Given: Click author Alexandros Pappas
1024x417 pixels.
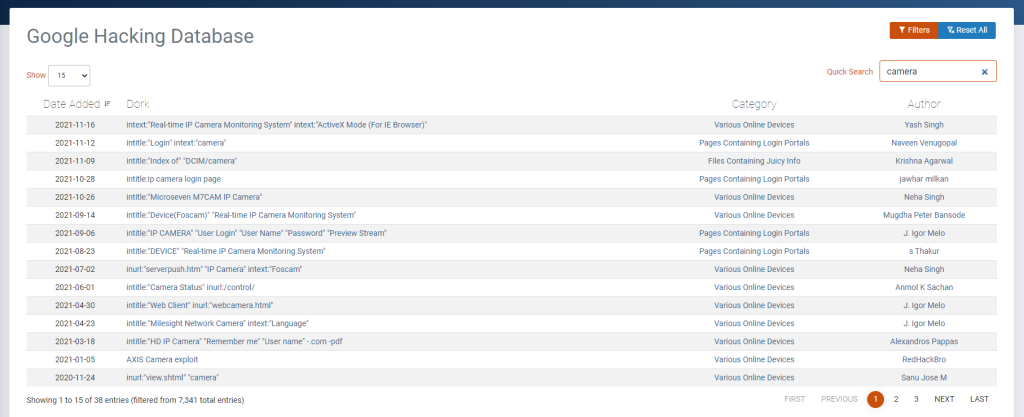Looking at the screenshot, I should [923, 341].
